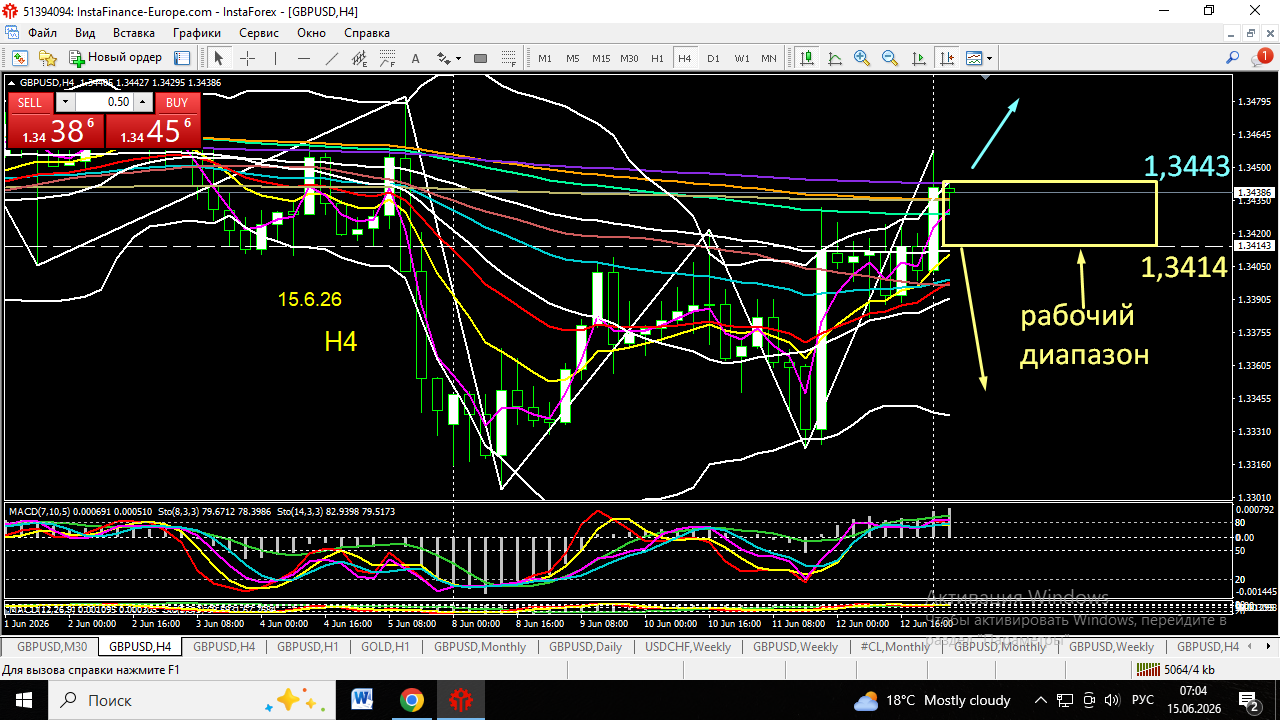Click the volume stepper beside 0.50
The height and width of the screenshot is (720, 1280).
(x=143, y=102)
